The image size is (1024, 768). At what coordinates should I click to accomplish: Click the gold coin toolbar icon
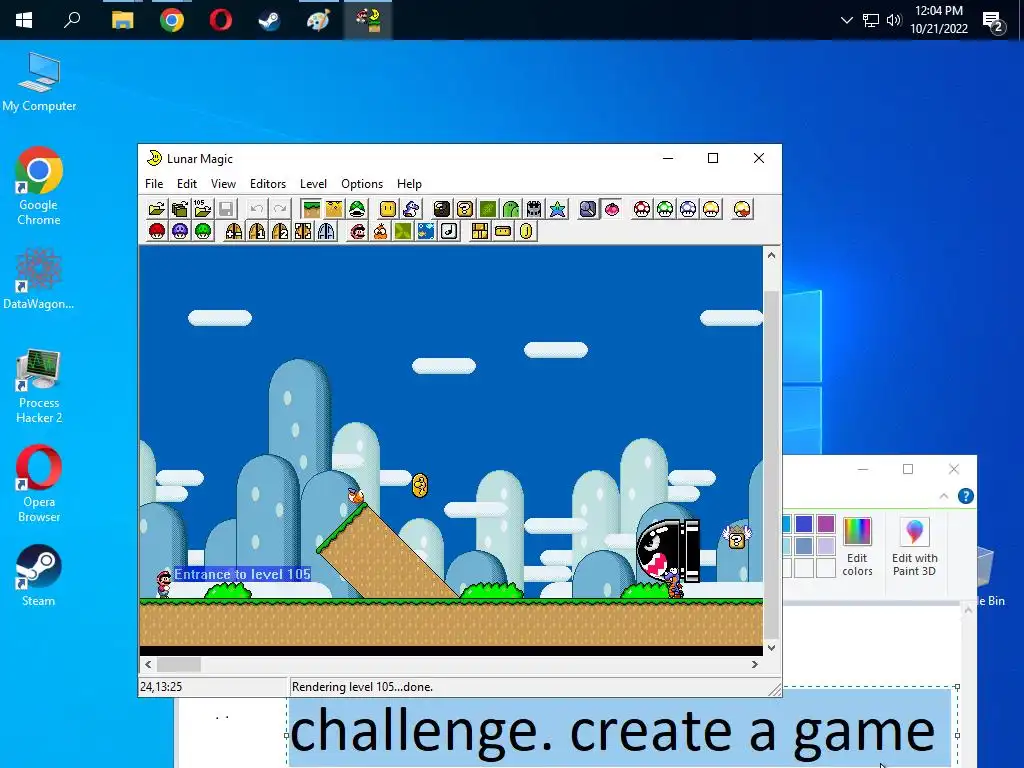[x=526, y=231]
